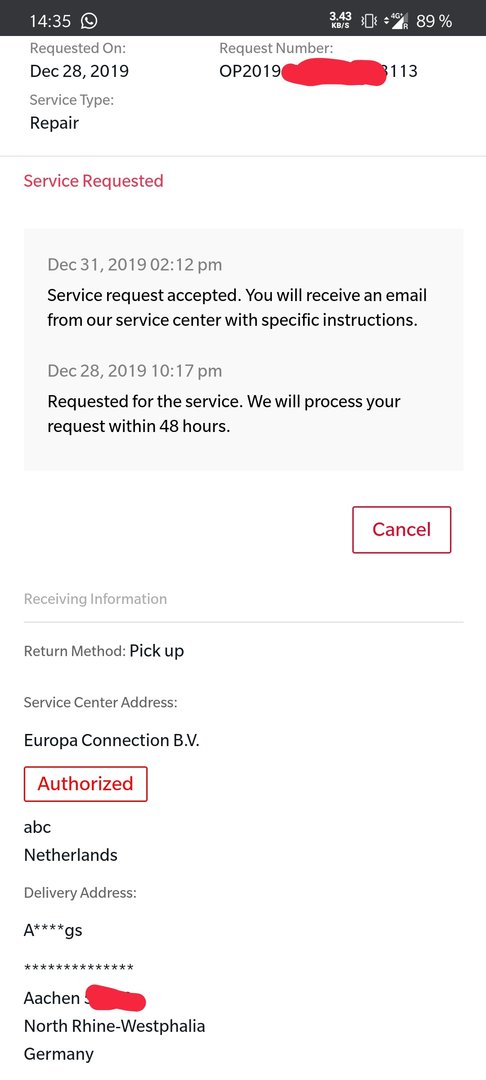The height and width of the screenshot is (1080, 486).
Task: Select the Dec 28 requested service entry
Action: [224, 398]
